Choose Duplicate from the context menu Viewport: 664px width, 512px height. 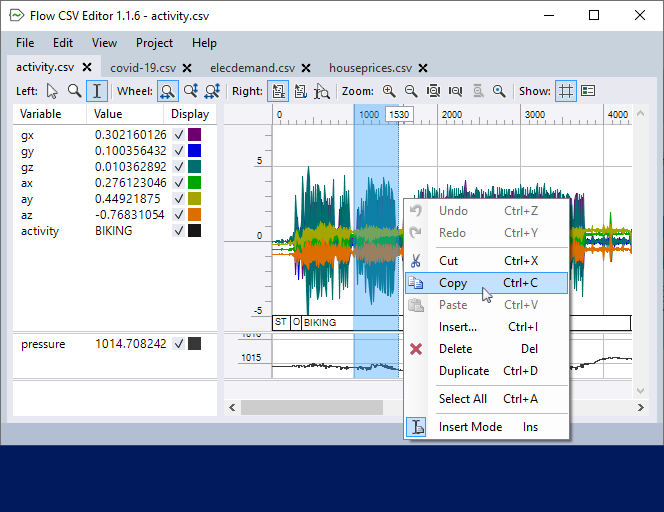(486, 371)
